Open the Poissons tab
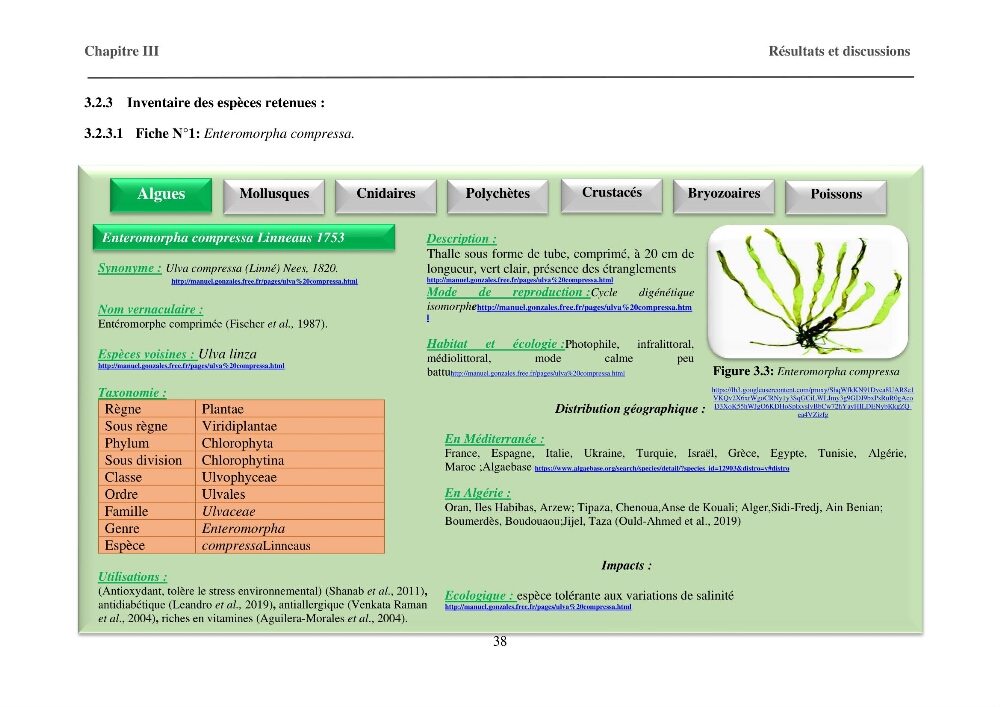1000x707 pixels. coord(836,196)
